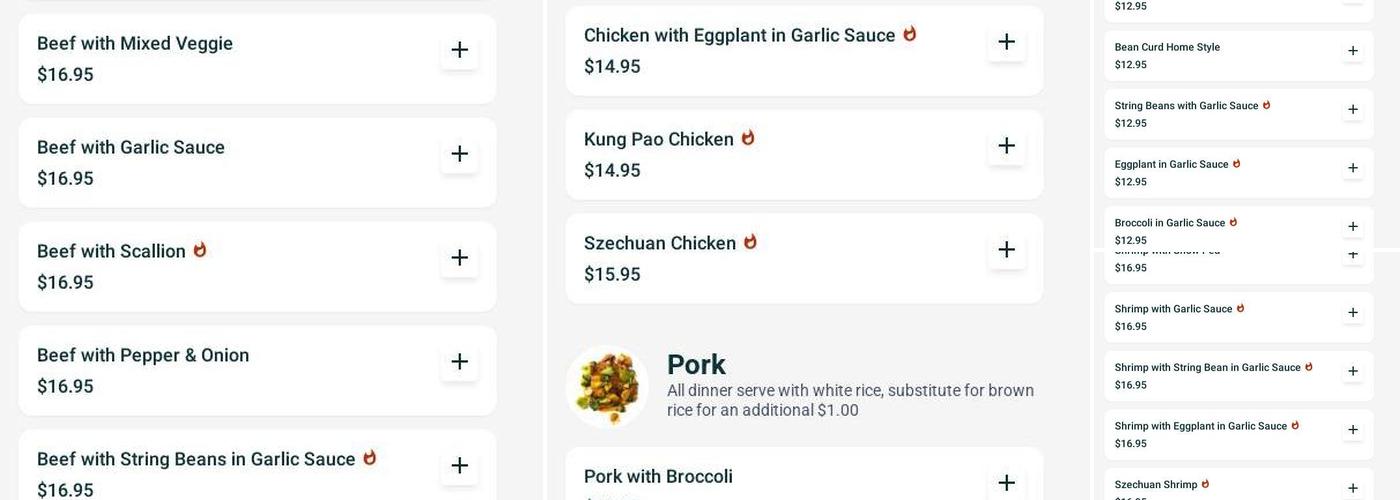Add Chicken with Eggplant in Garlic Sauce
Image resolution: width=1400 pixels, height=500 pixels.
(x=1007, y=42)
